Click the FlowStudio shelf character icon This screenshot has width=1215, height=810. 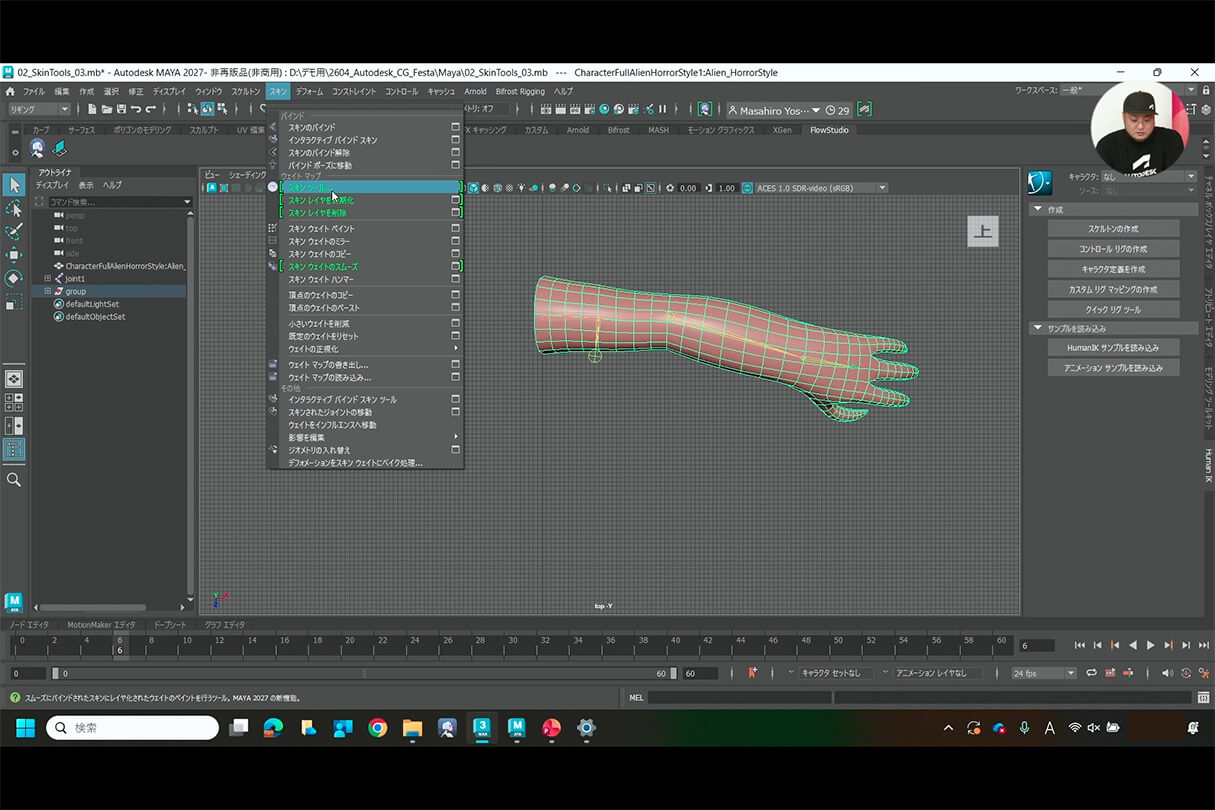[37, 148]
